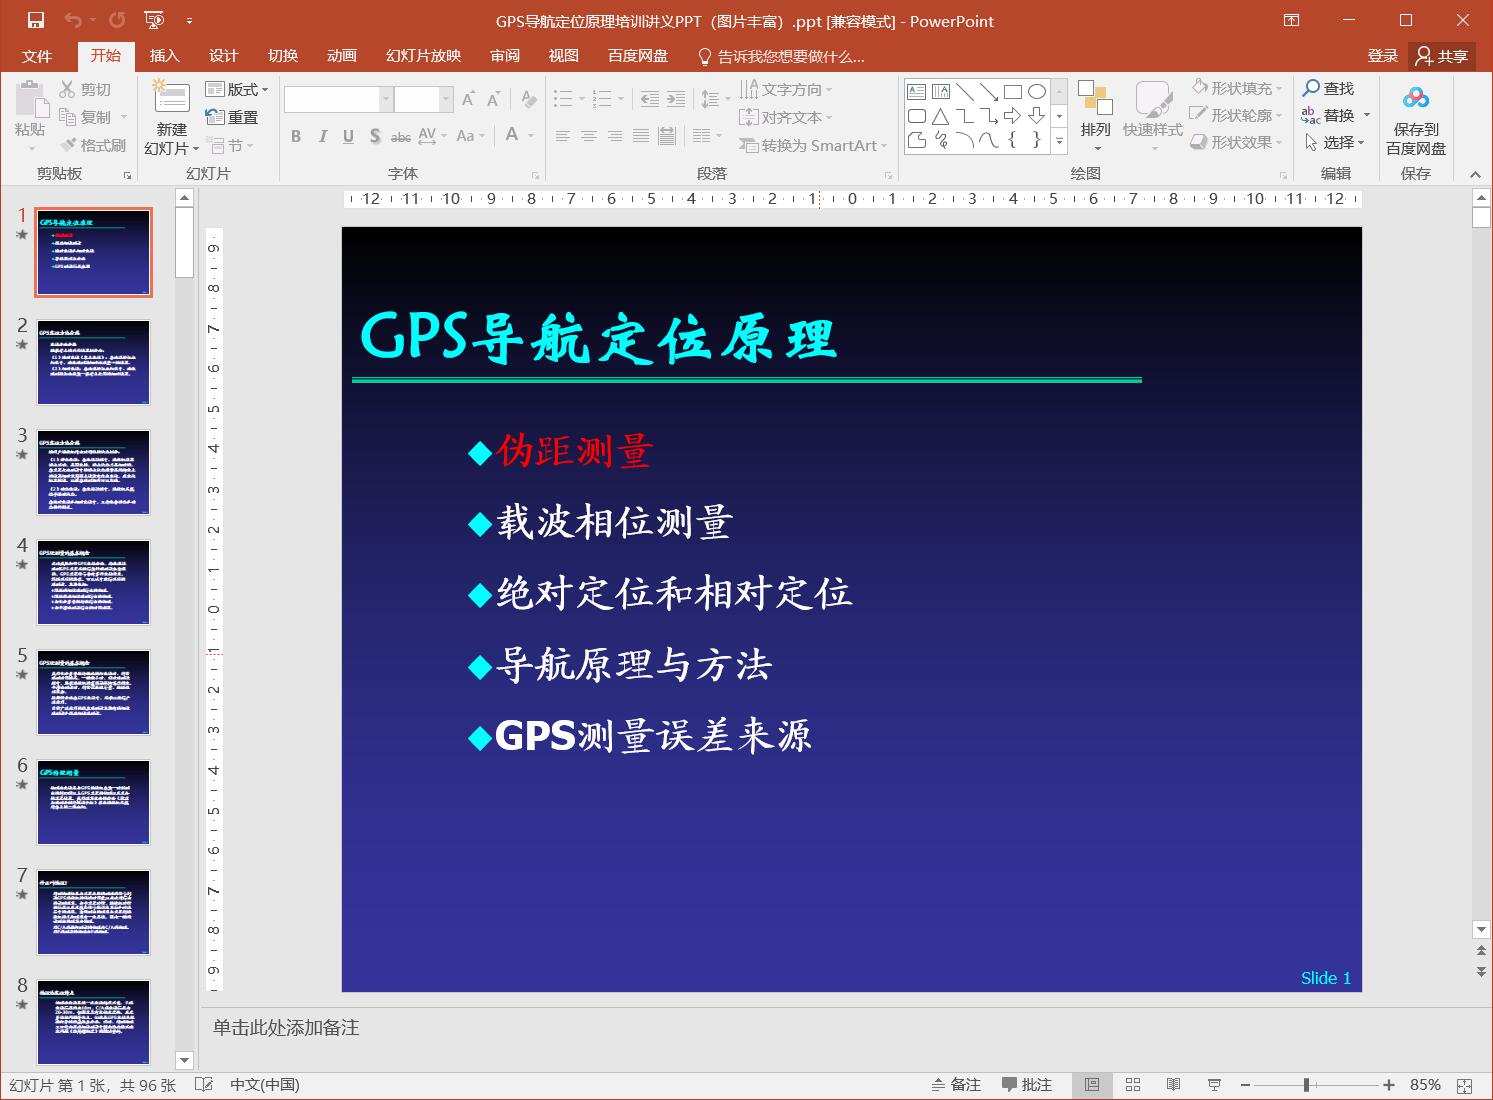
Task: Click the zoom in plus button
Action: [1389, 1085]
